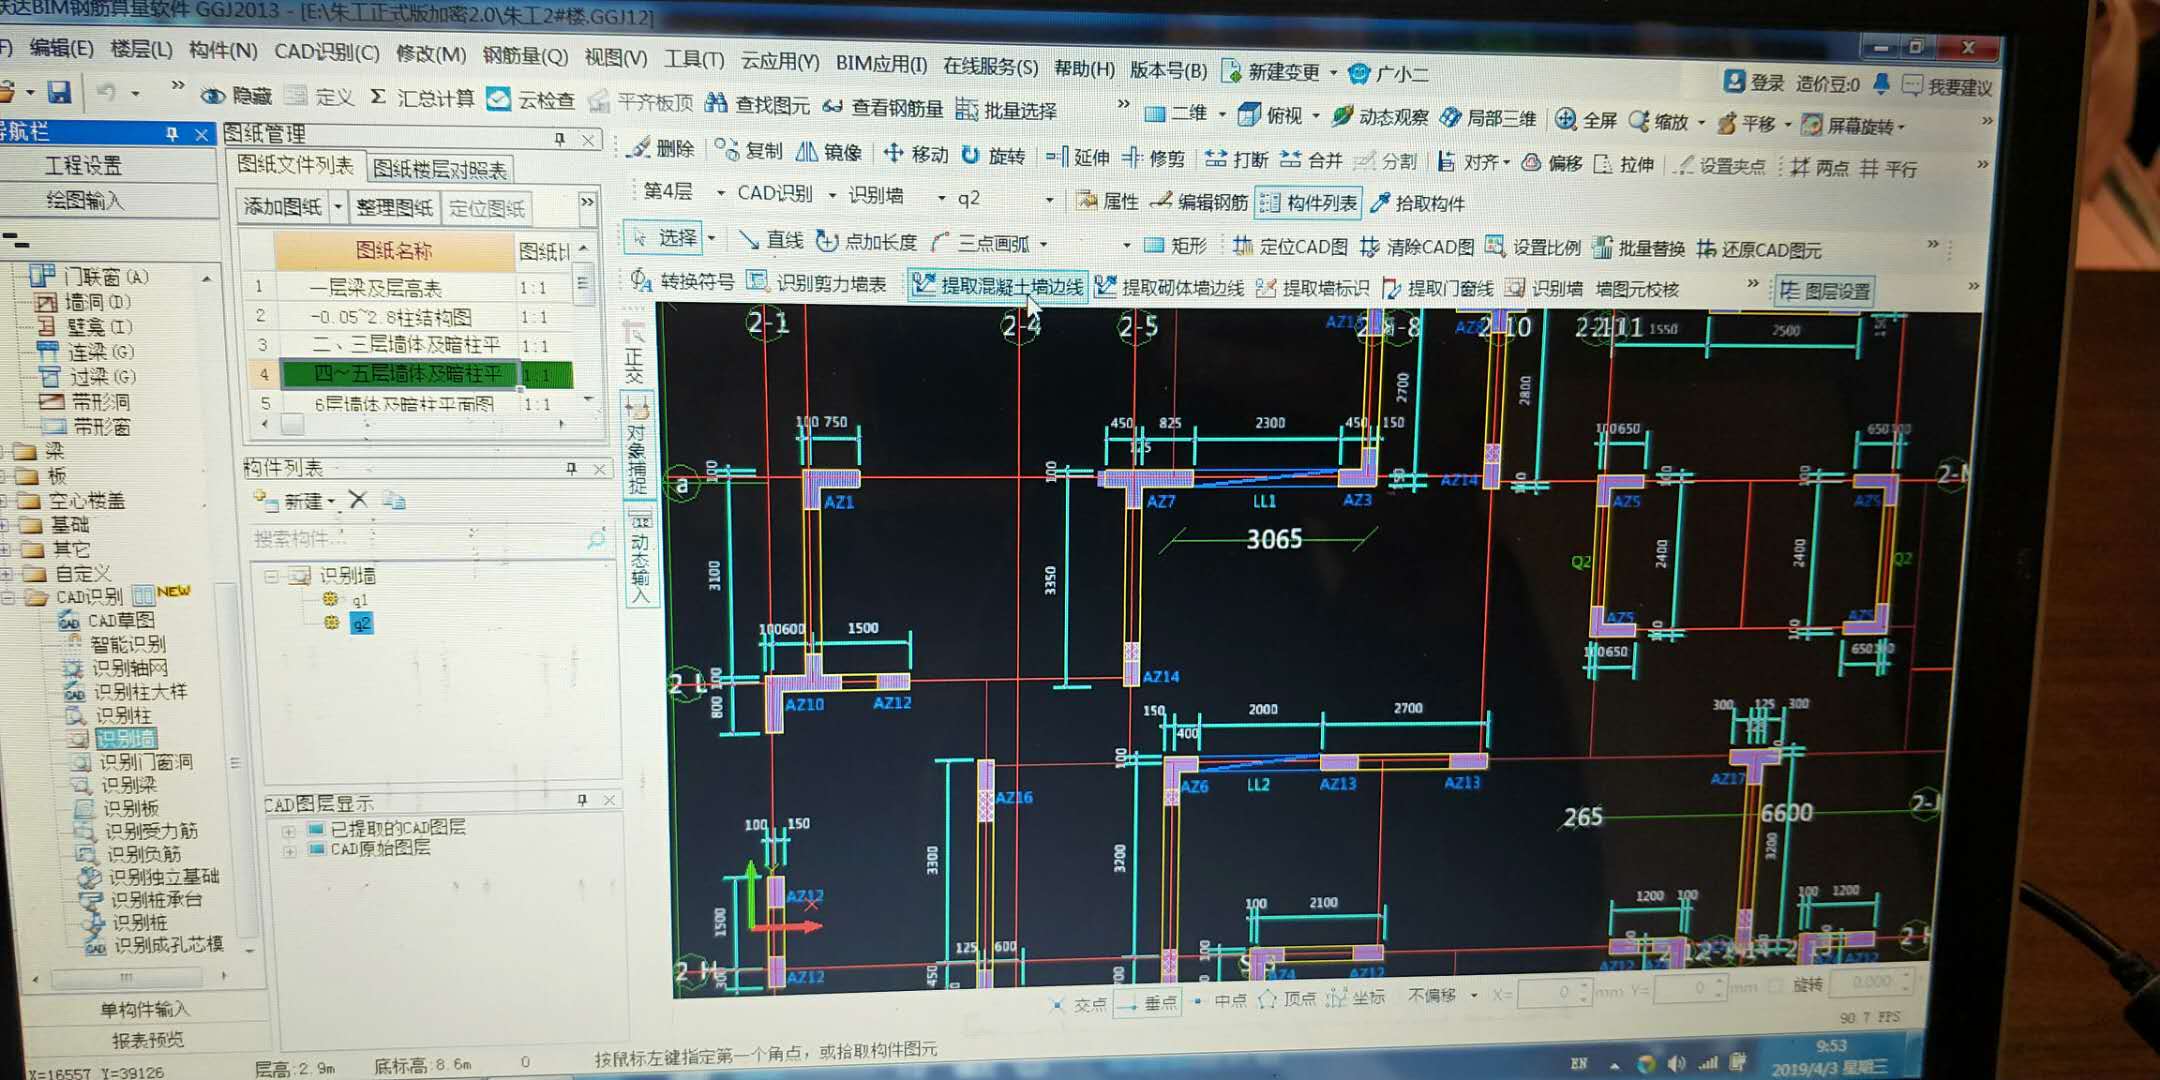Switch to 局部三维 (partial 3D)
Image resolution: width=2160 pixels, height=1080 pixels.
coord(1488,118)
